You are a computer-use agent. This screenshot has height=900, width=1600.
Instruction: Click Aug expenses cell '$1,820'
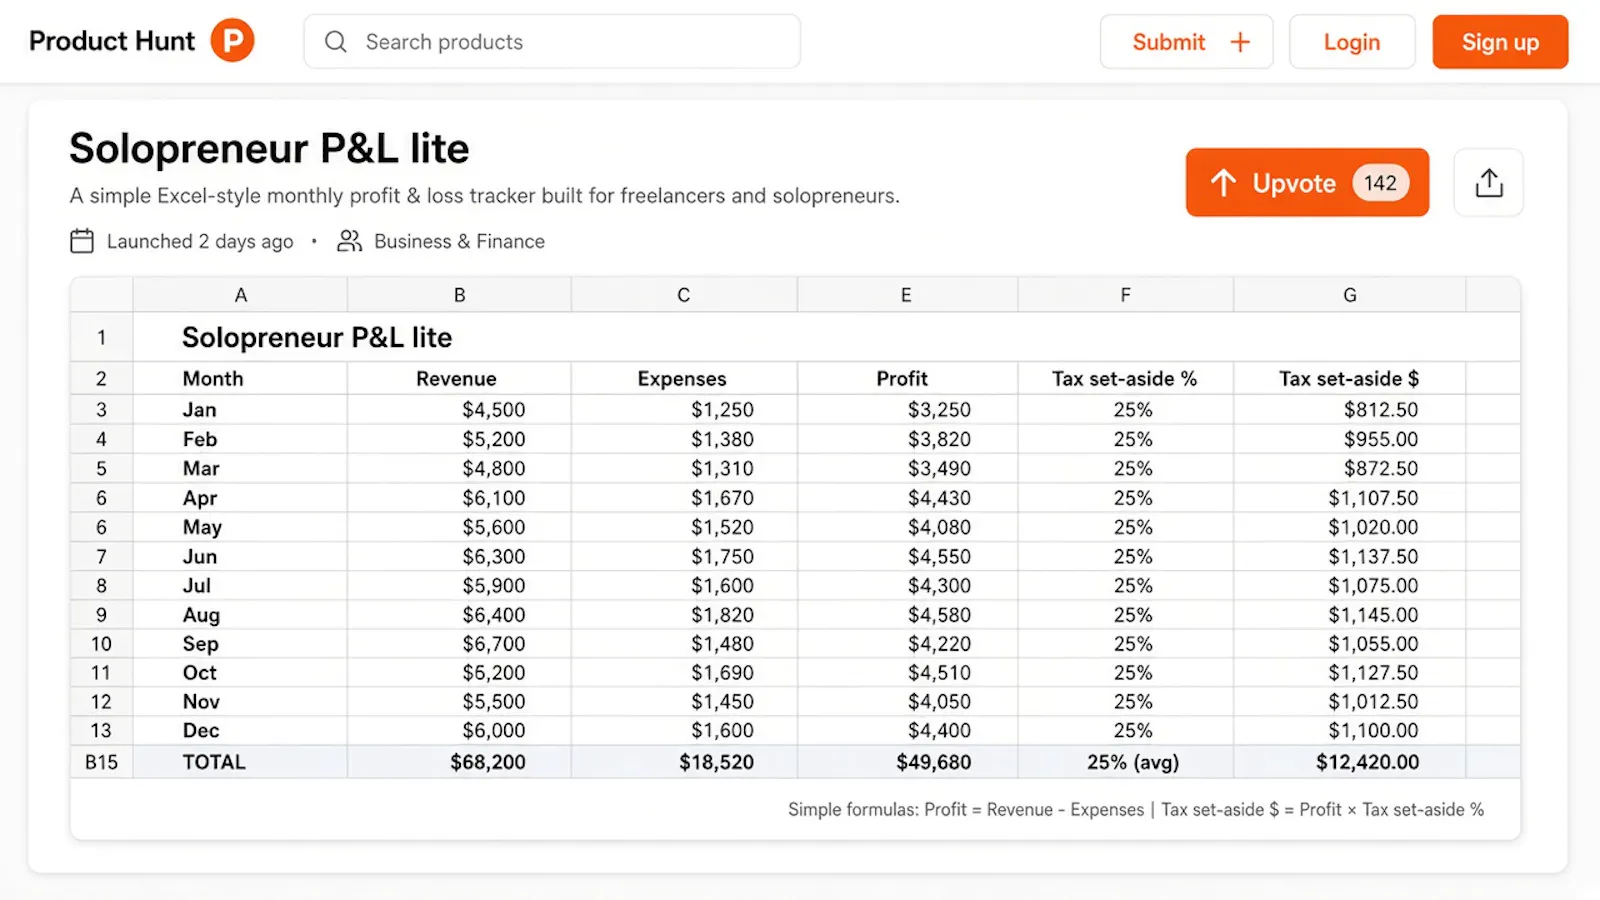[684, 615]
